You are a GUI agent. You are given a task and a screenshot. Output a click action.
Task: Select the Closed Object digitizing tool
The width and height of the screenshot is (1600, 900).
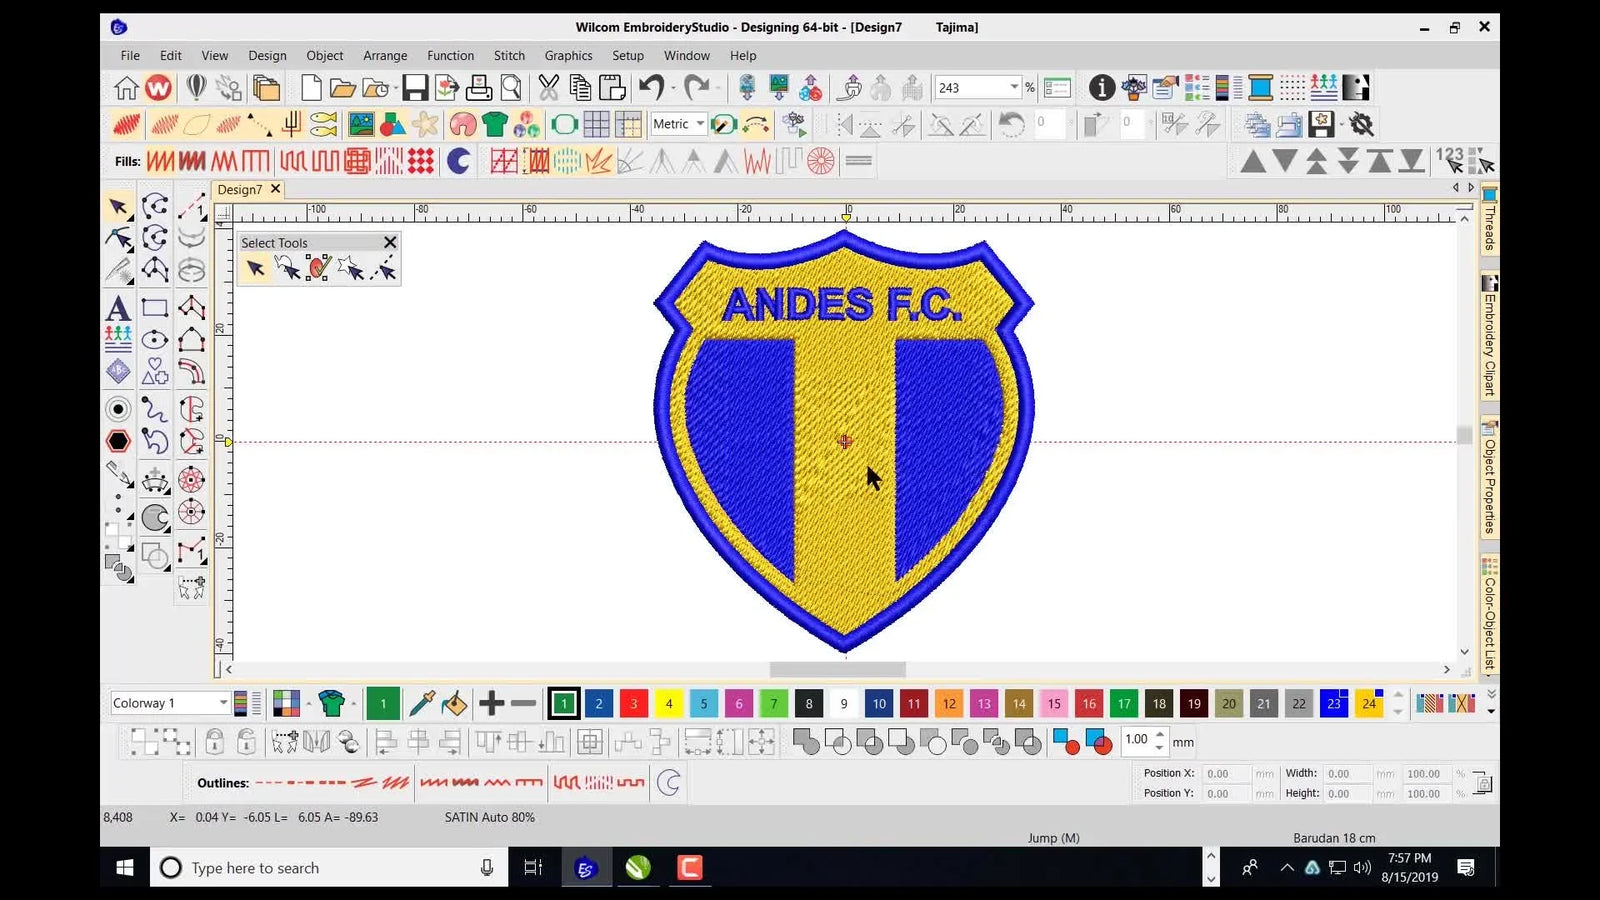pyautogui.click(x=192, y=340)
